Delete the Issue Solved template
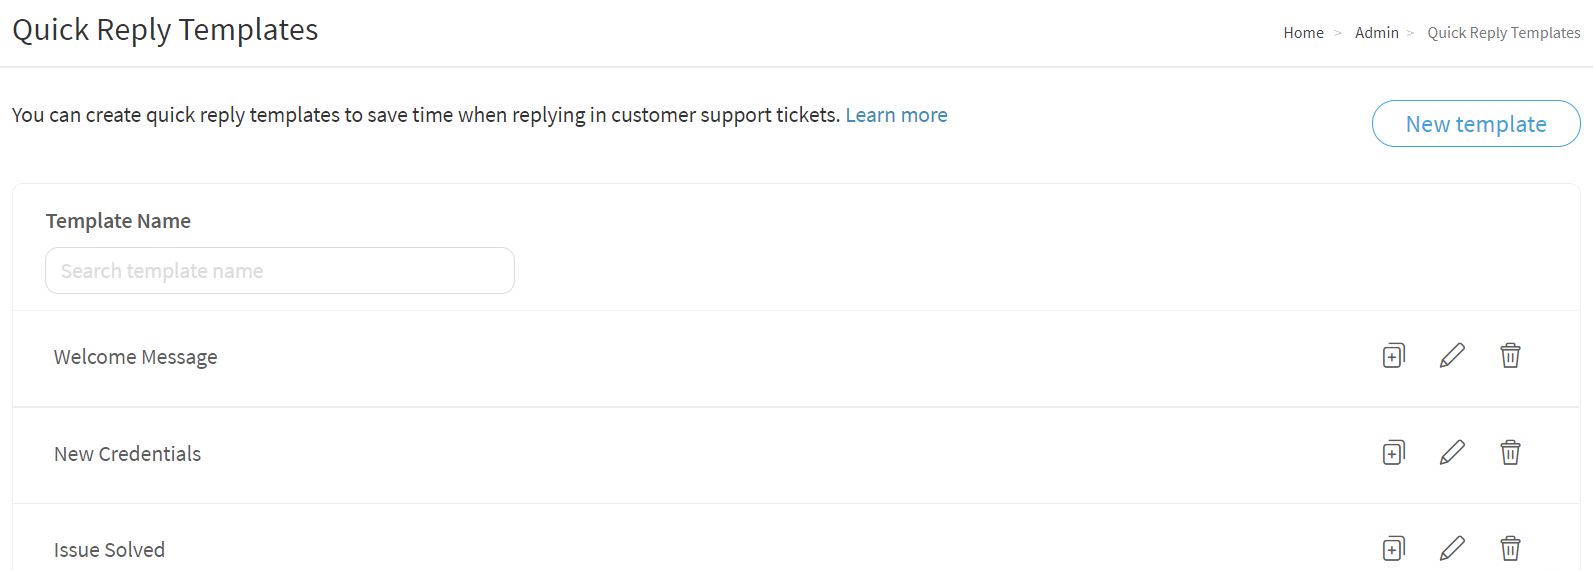This screenshot has width=1593, height=571. click(1510, 548)
